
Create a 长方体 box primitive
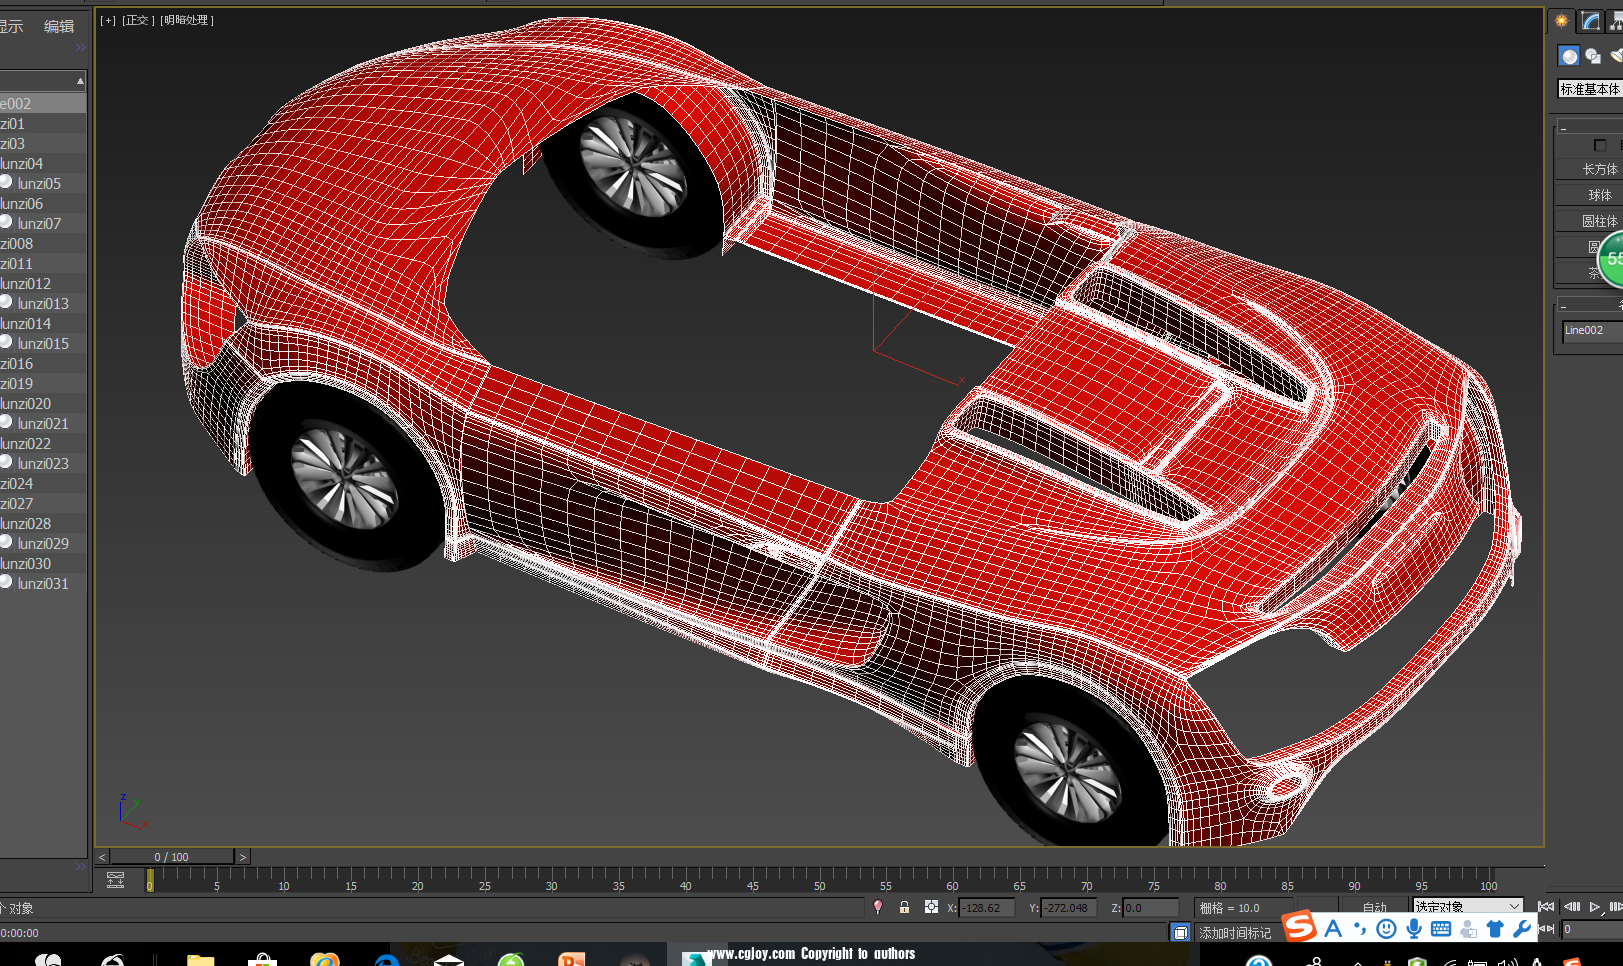coord(1590,169)
